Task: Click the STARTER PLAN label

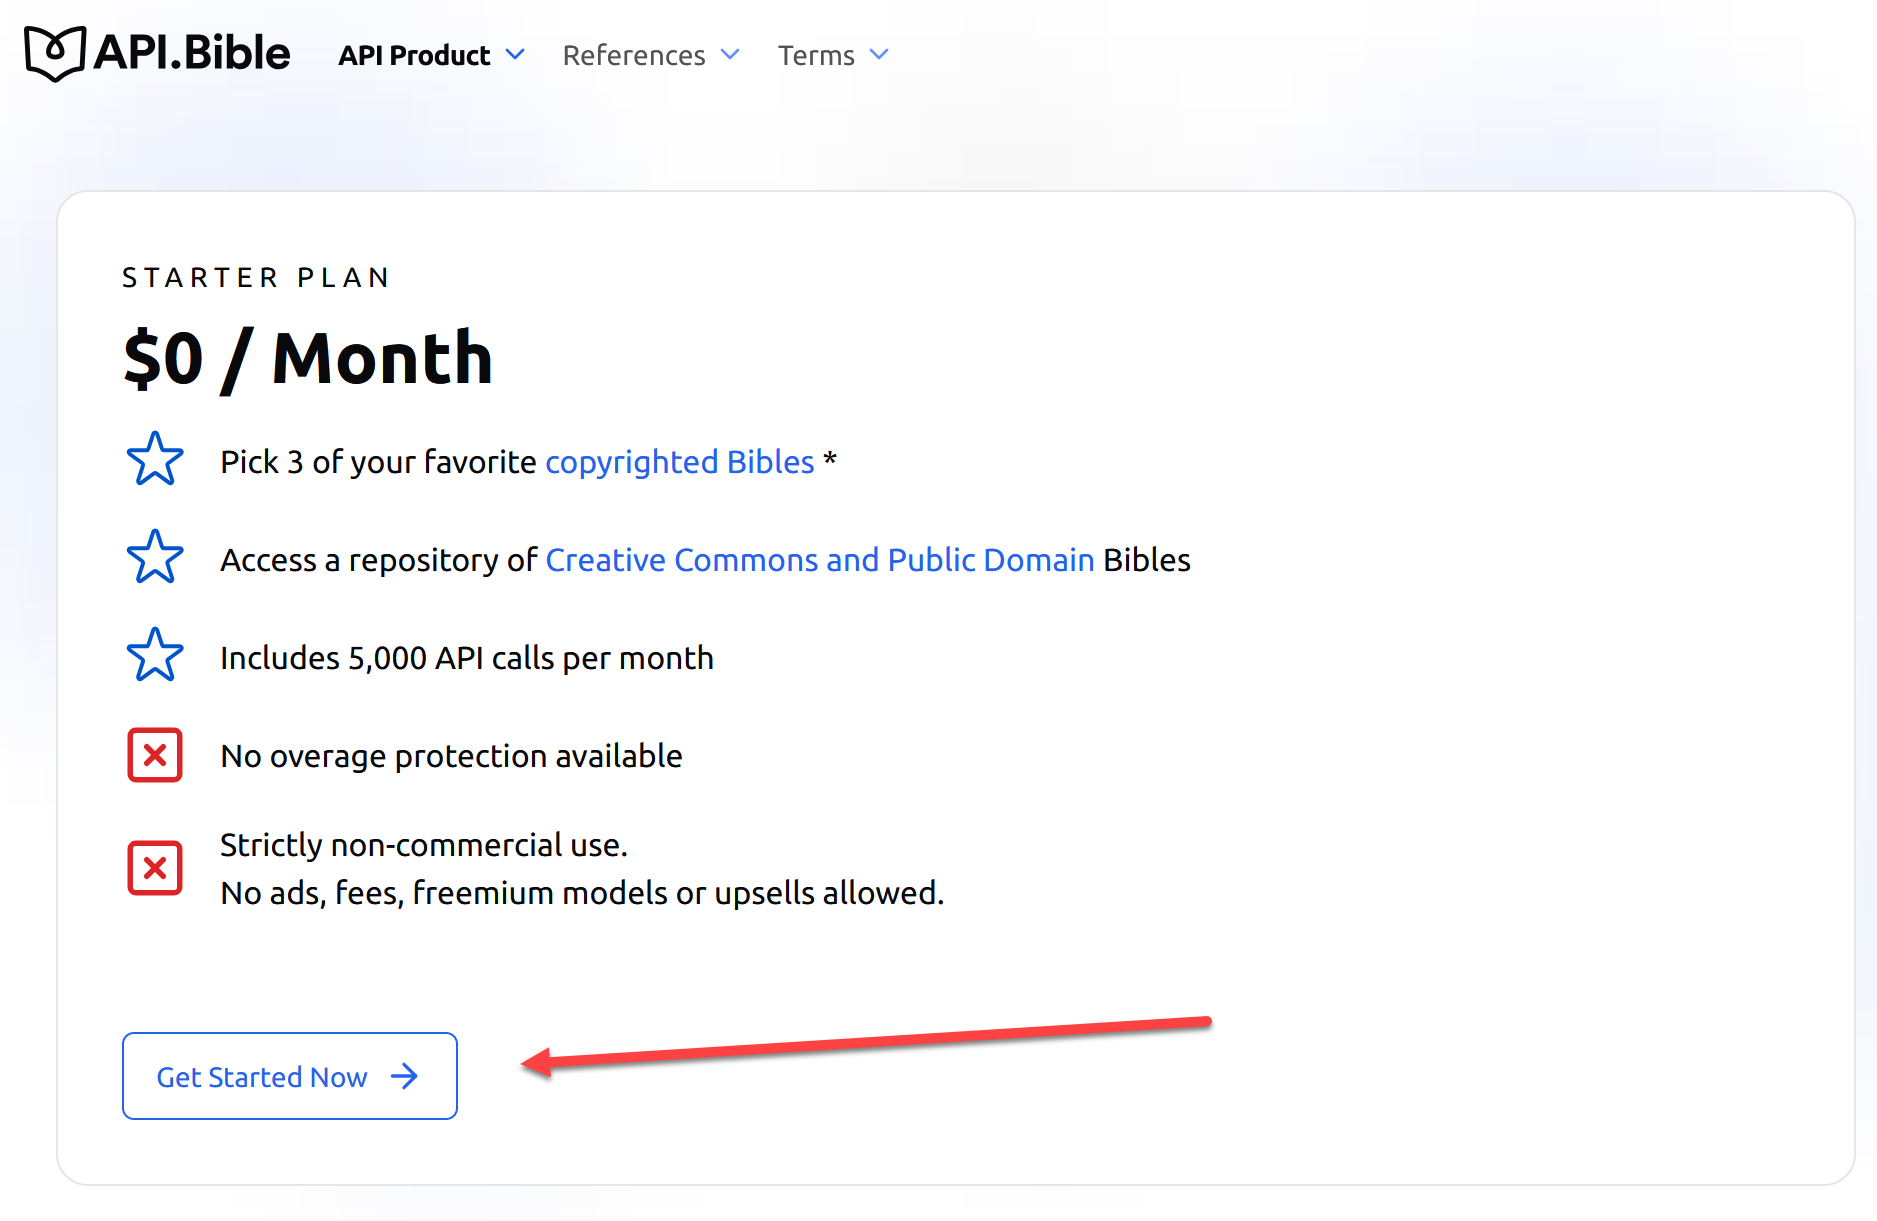Action: click(x=256, y=278)
